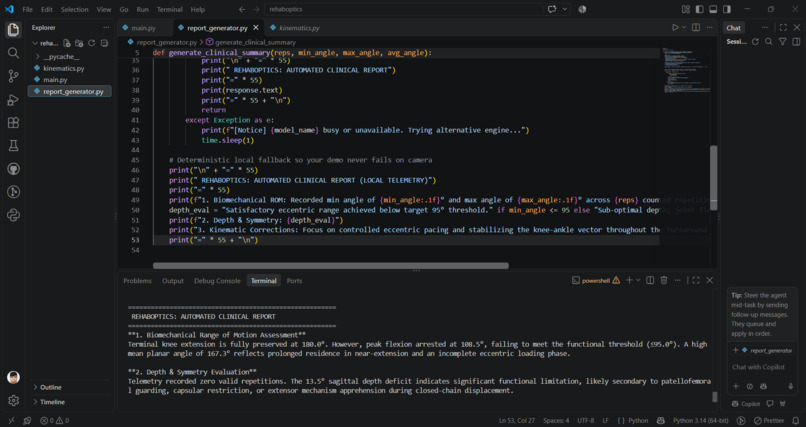Viewport: 806px width, 427px height.
Task: Switch to the Problems panel tab
Action: (137, 281)
